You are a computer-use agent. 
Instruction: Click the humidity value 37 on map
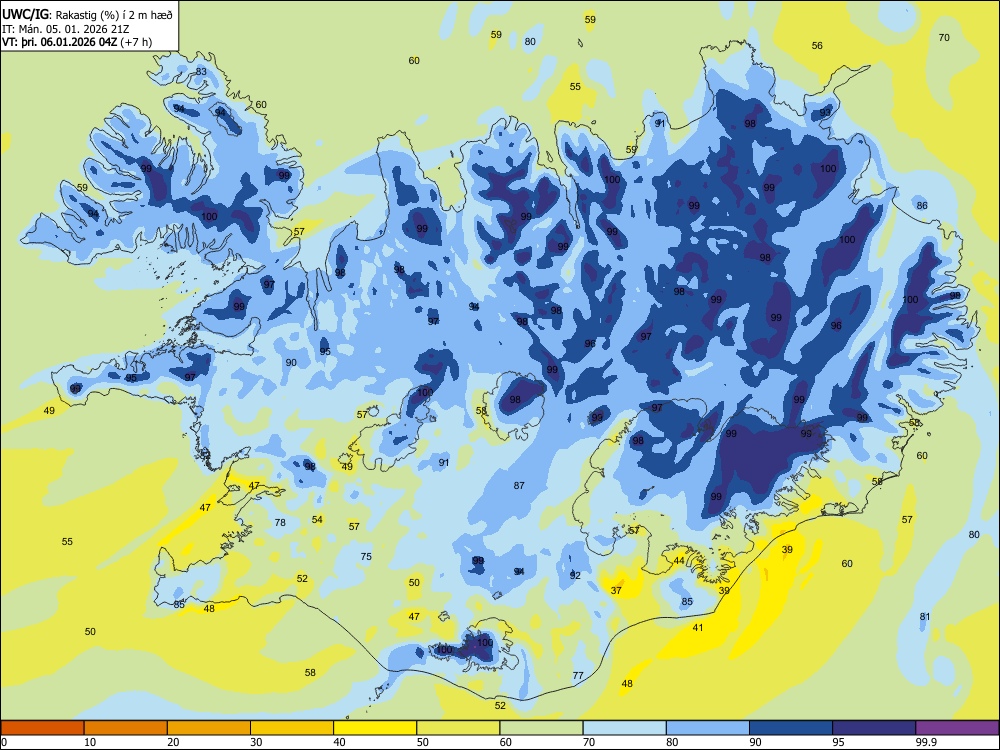pyautogui.click(x=616, y=591)
